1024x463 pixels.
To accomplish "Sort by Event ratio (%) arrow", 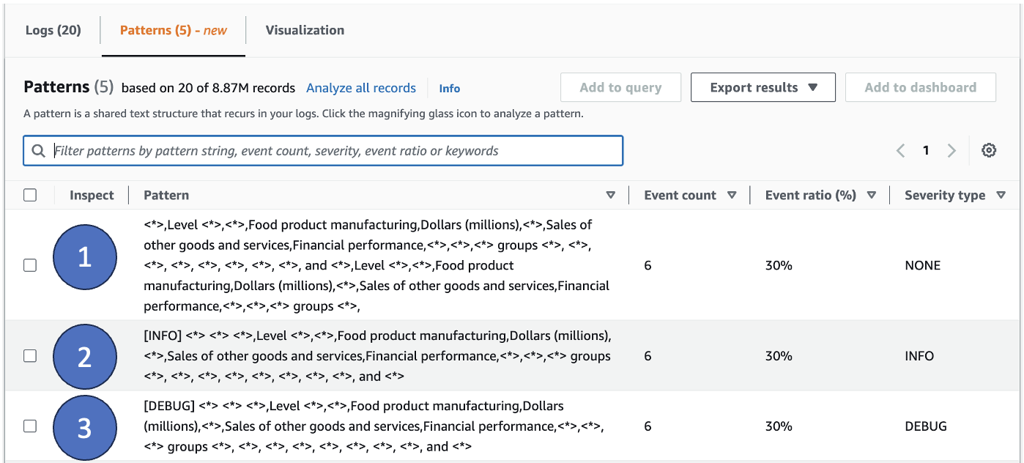I will tap(871, 195).
